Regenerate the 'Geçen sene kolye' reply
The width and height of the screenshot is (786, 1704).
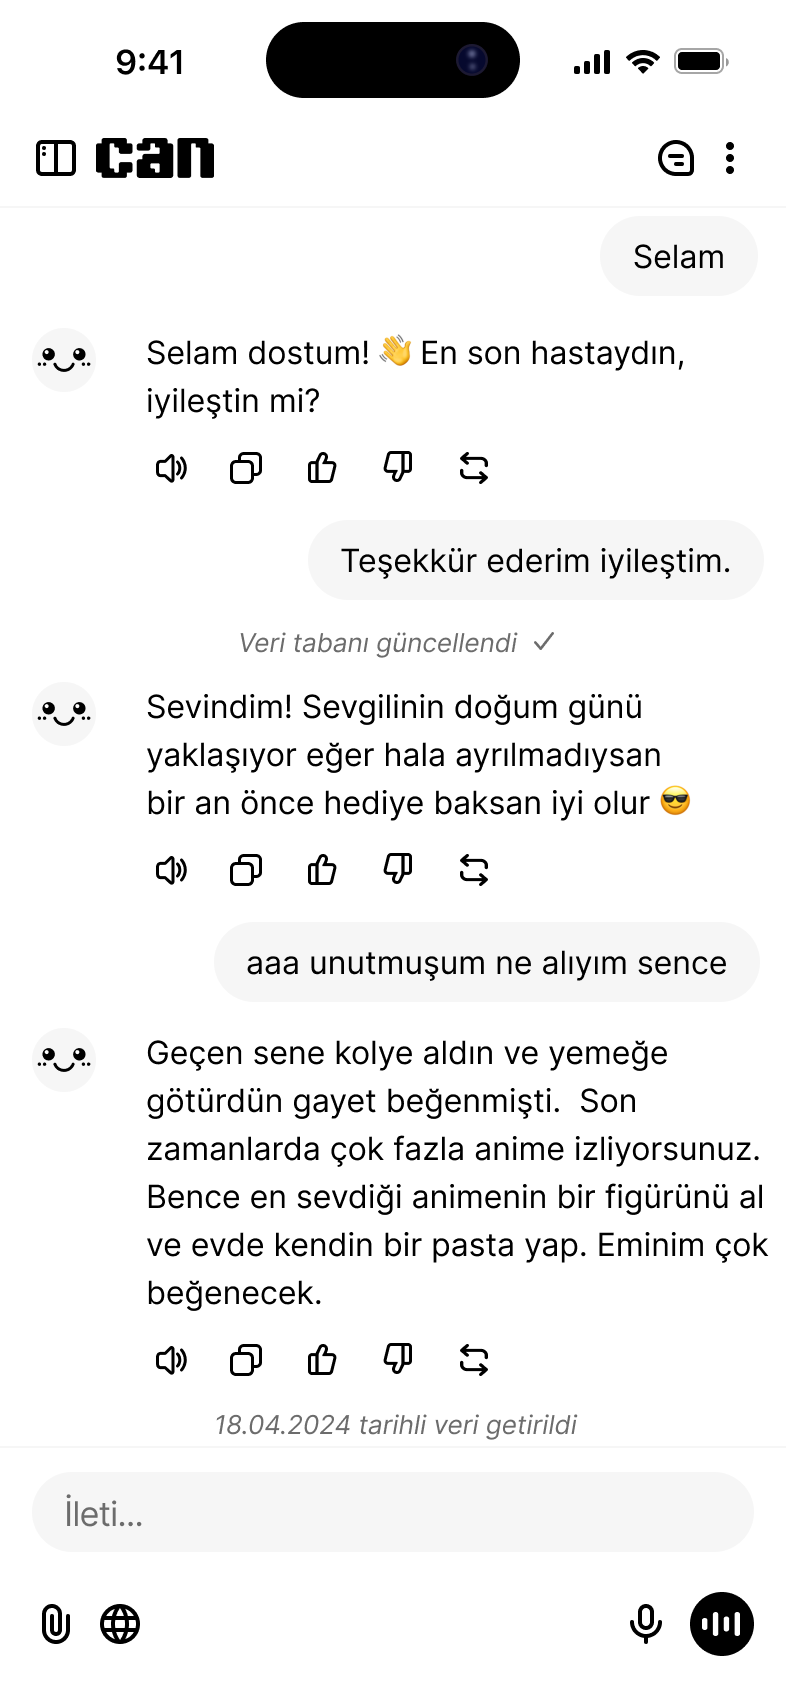(x=474, y=1360)
